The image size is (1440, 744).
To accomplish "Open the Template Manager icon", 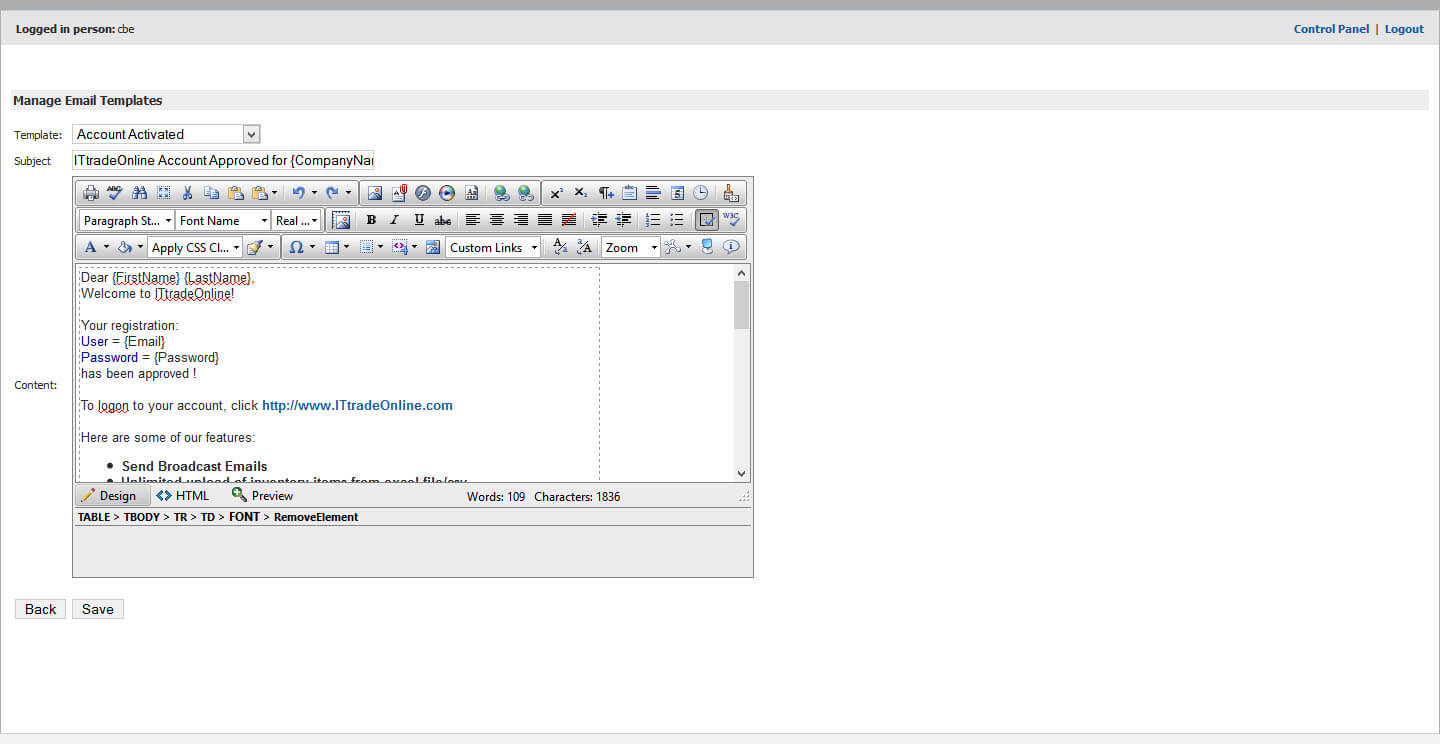I will point(471,193).
